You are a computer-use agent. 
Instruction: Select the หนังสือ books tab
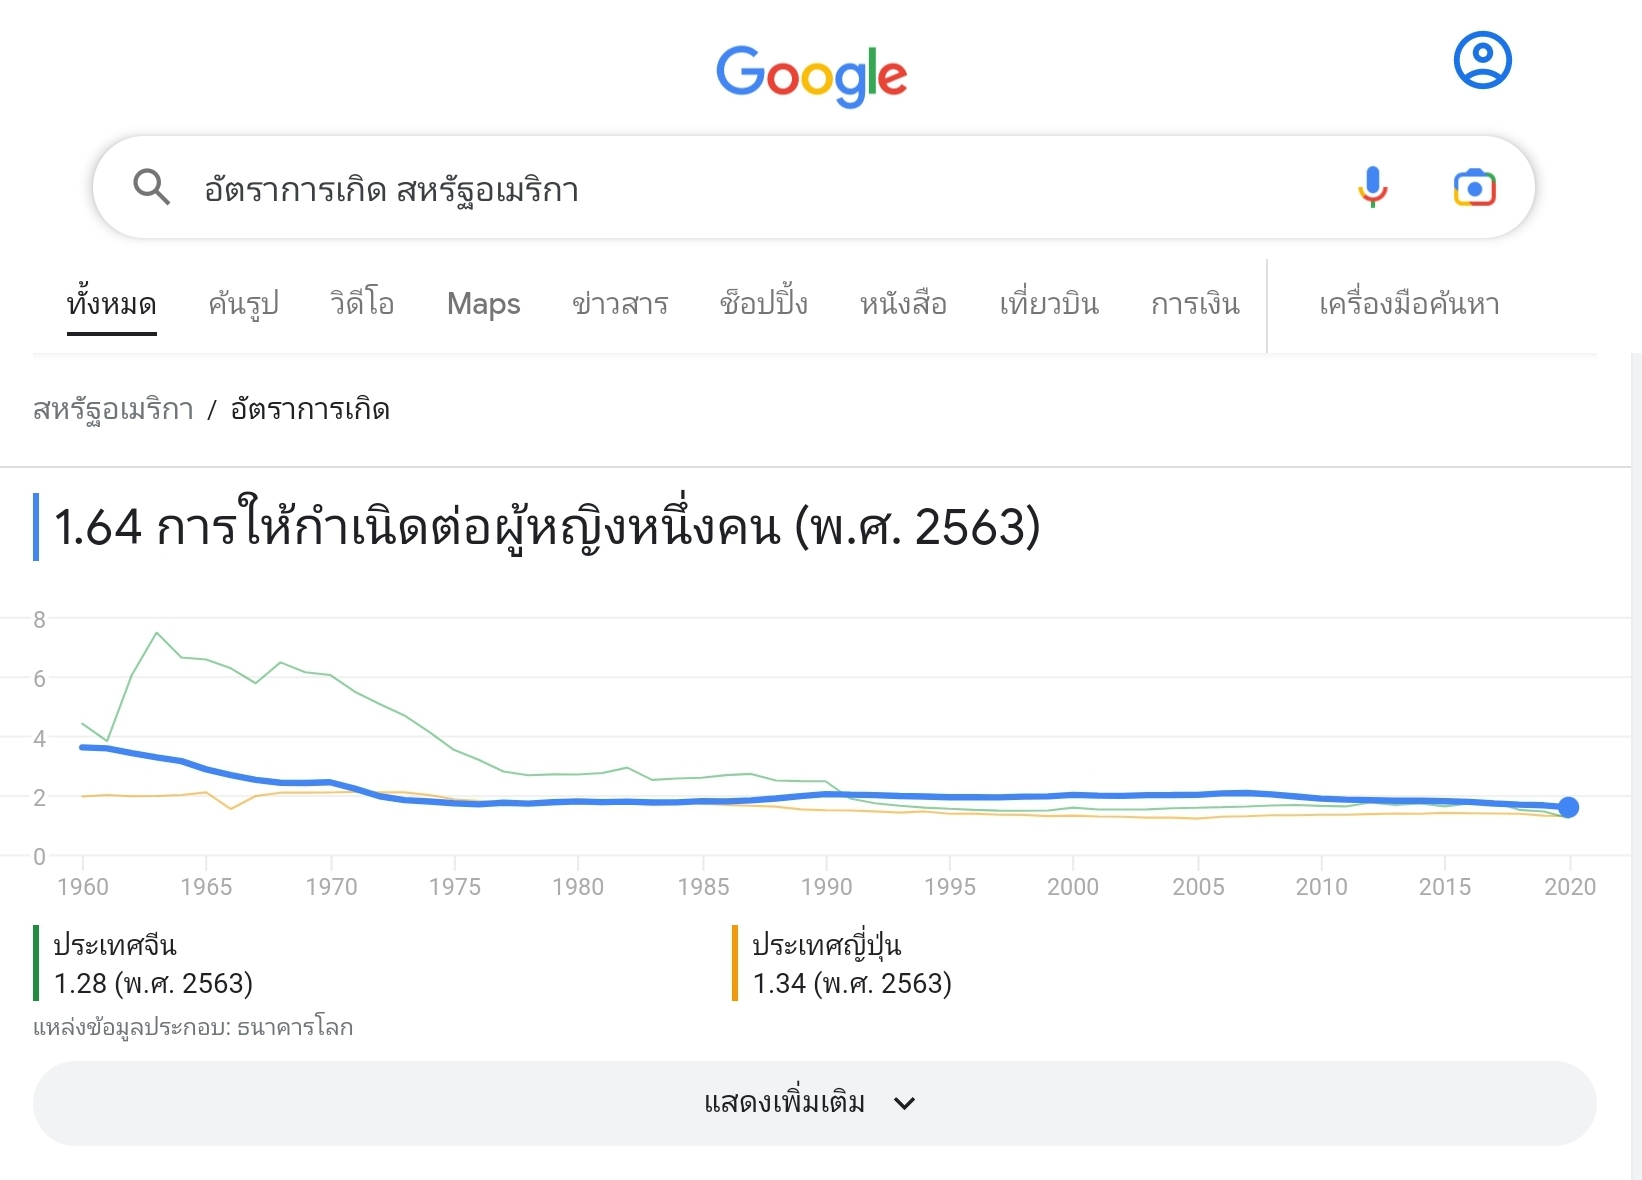pos(903,303)
